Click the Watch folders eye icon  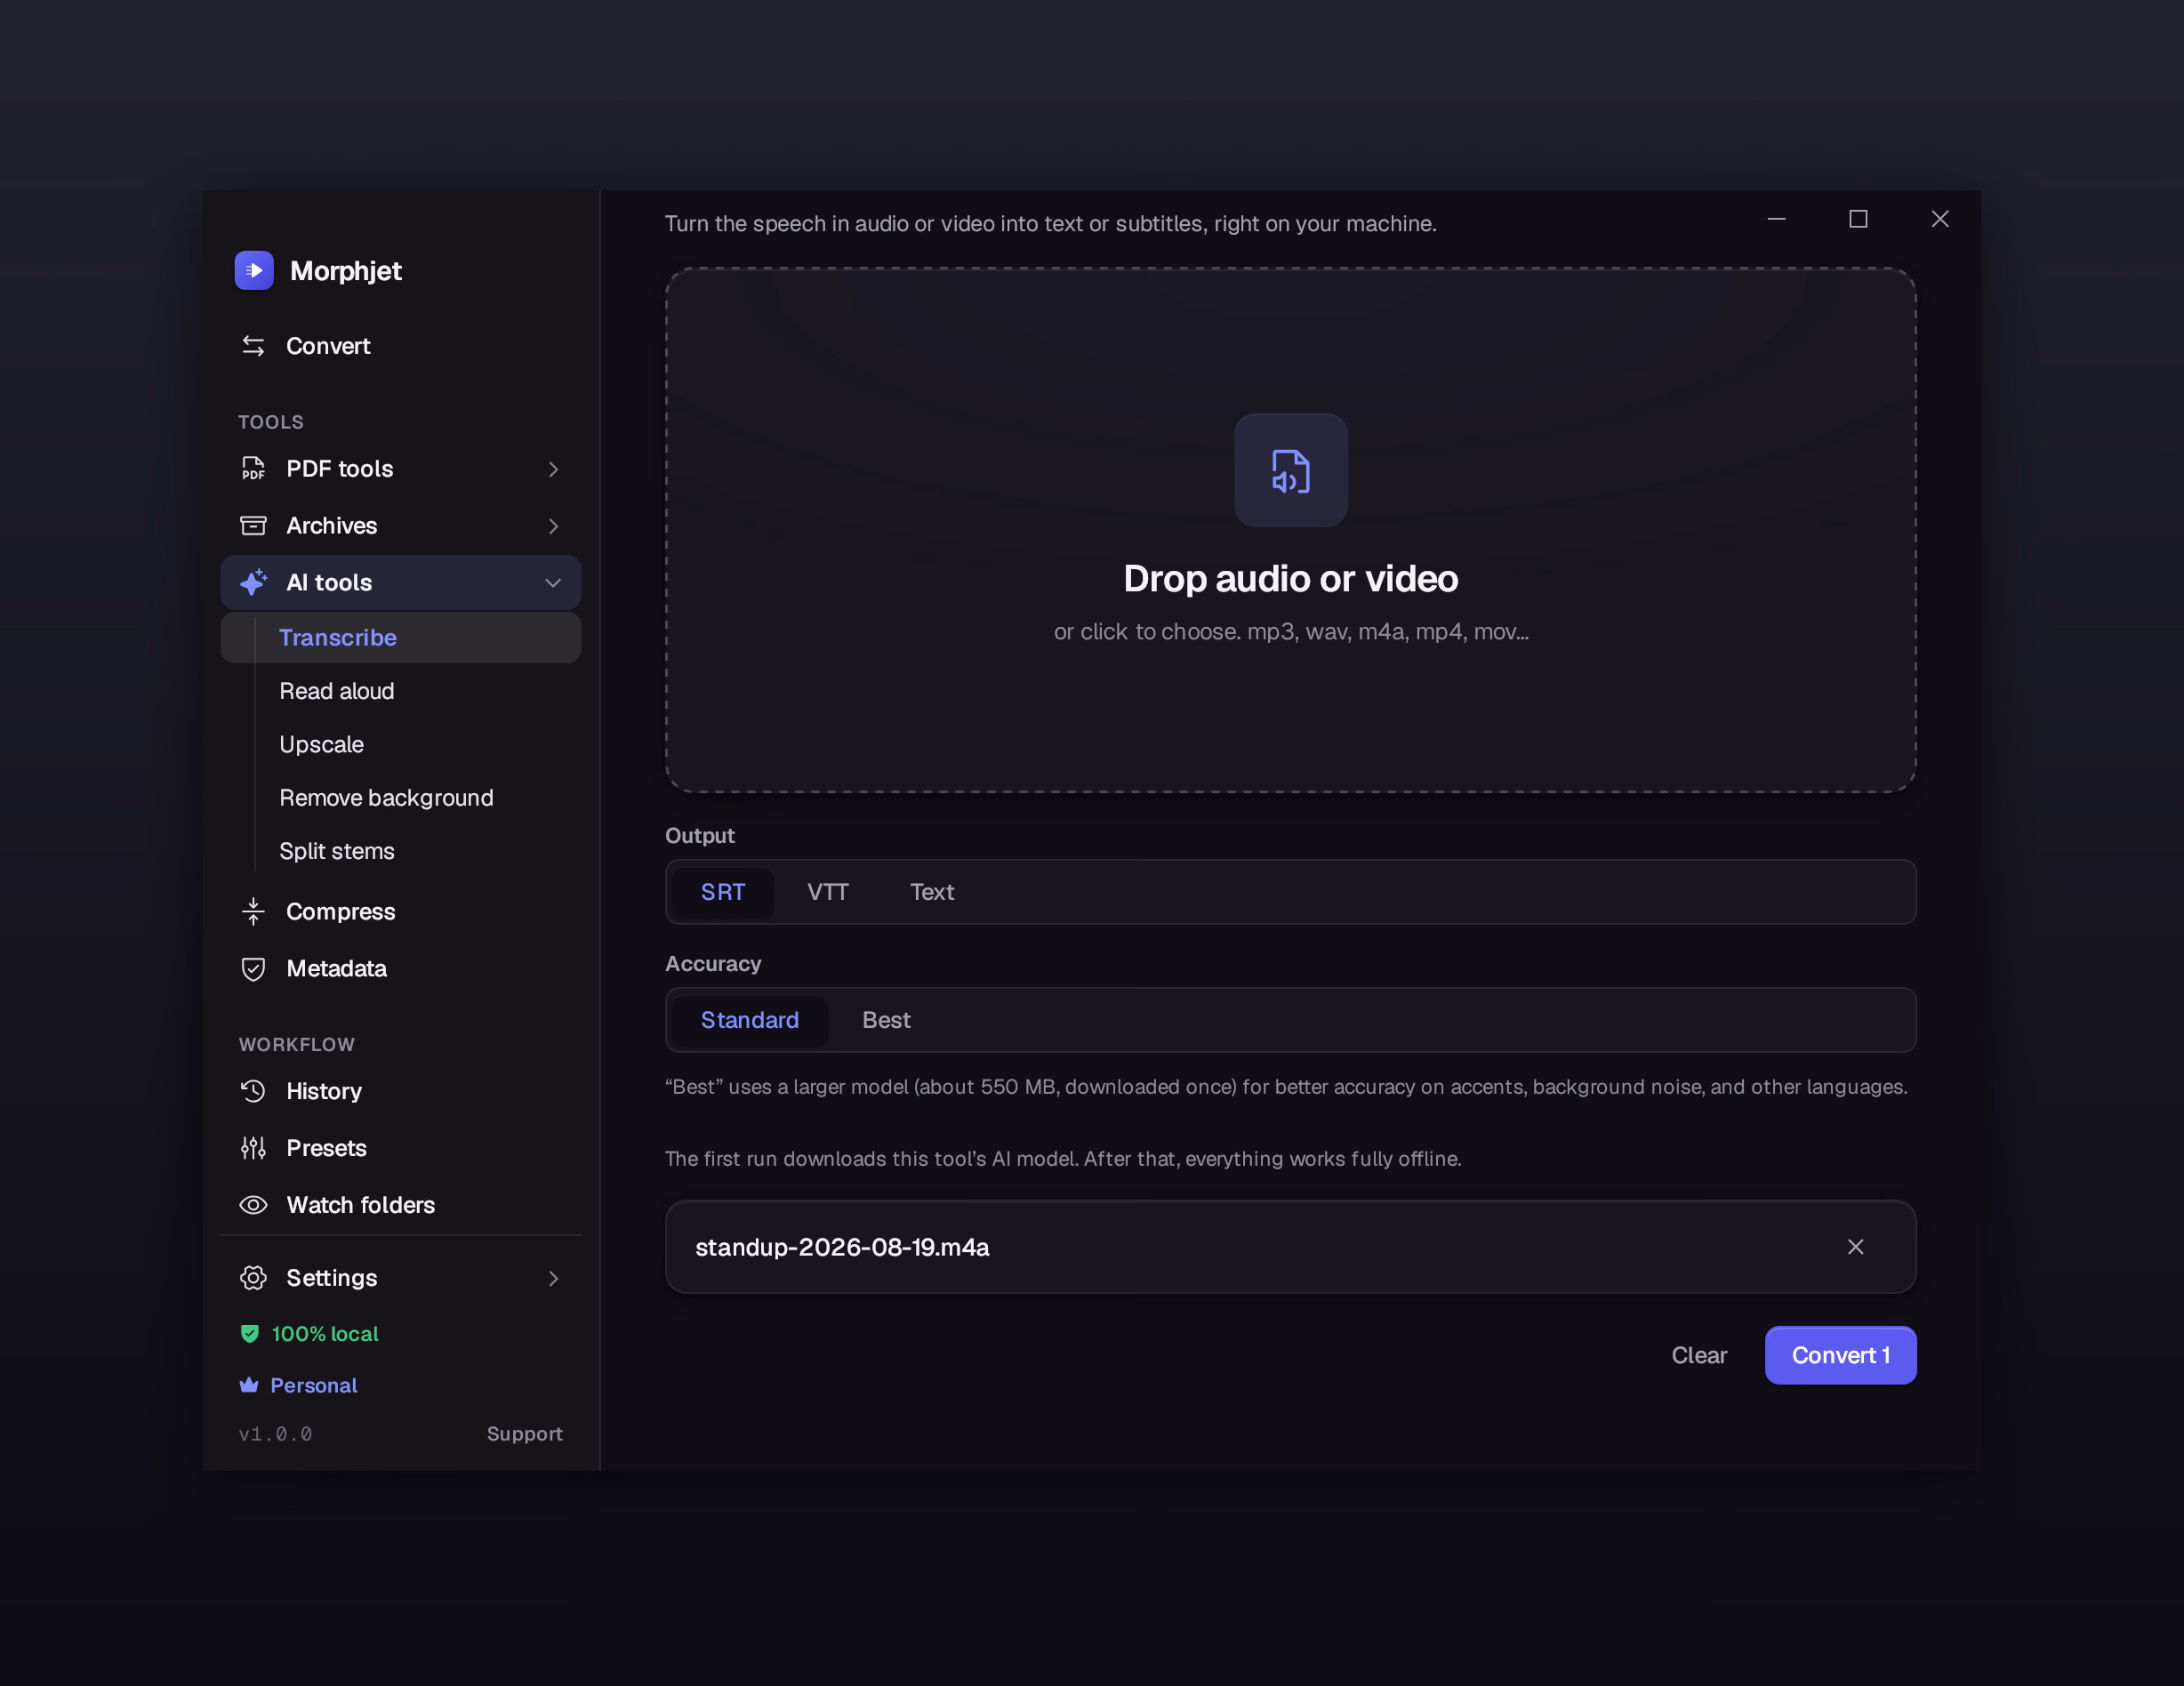[253, 1205]
